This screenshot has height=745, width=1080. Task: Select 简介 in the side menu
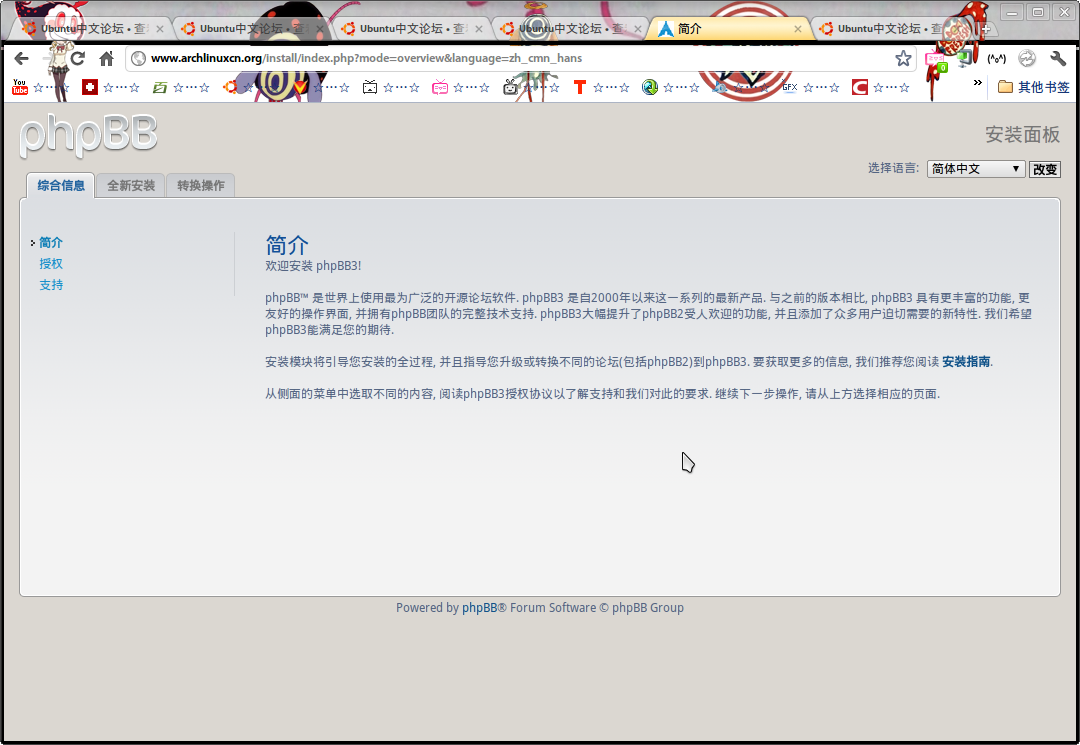coord(51,242)
